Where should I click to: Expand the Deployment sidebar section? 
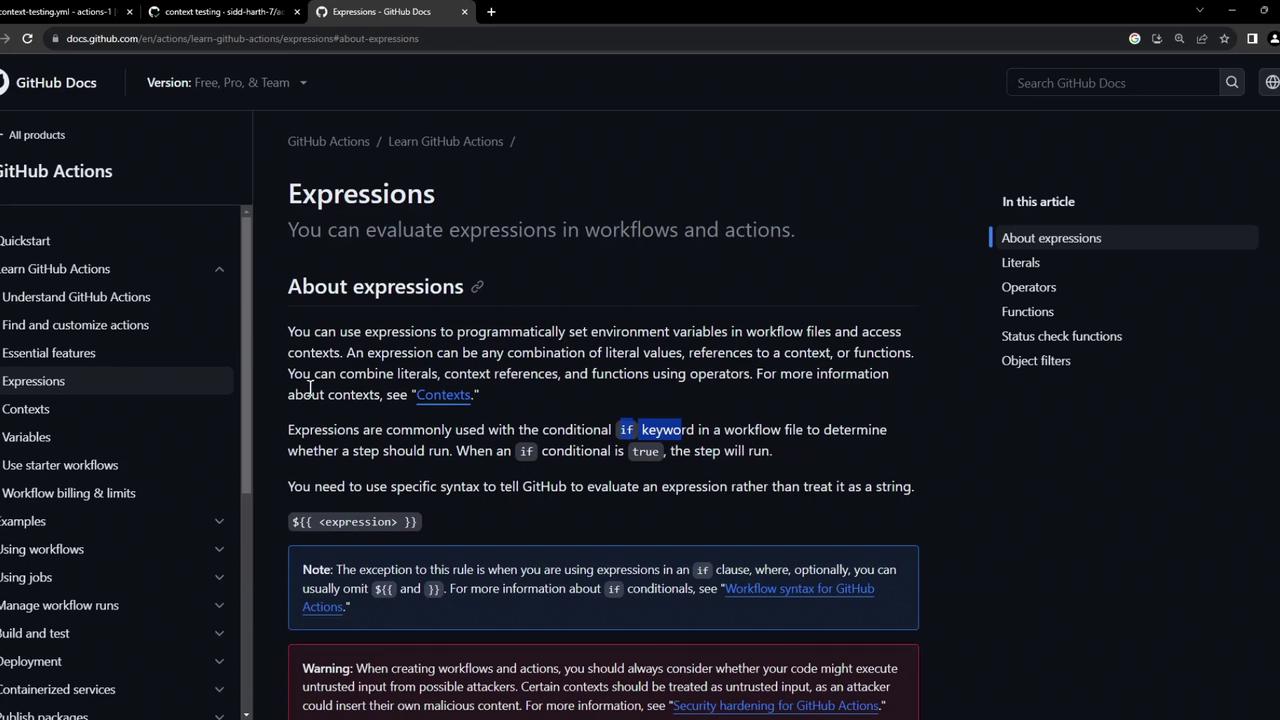click(219, 661)
